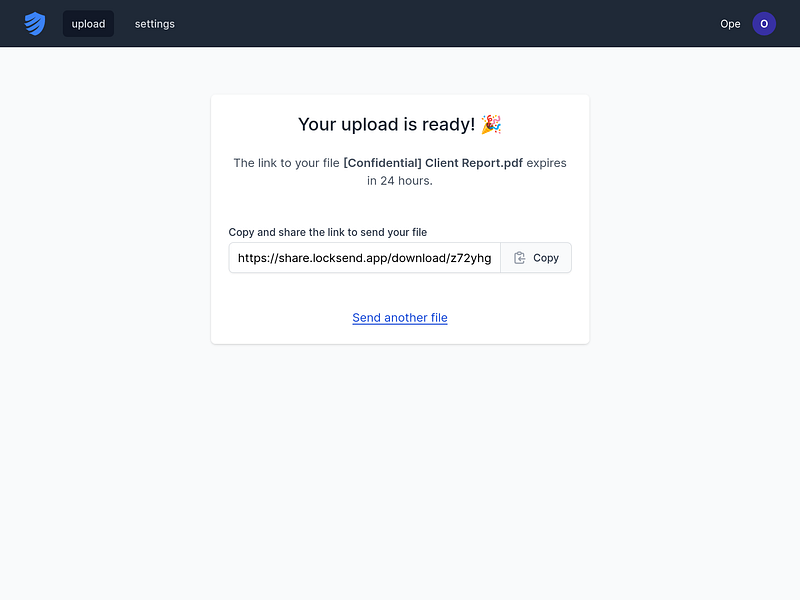Screen dimensions: 800x600
Task: Click the Copy and share the link label
Action: coord(328,232)
